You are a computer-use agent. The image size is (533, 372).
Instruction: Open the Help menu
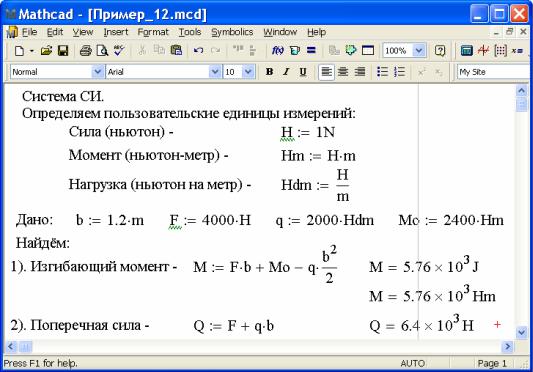[x=316, y=32]
